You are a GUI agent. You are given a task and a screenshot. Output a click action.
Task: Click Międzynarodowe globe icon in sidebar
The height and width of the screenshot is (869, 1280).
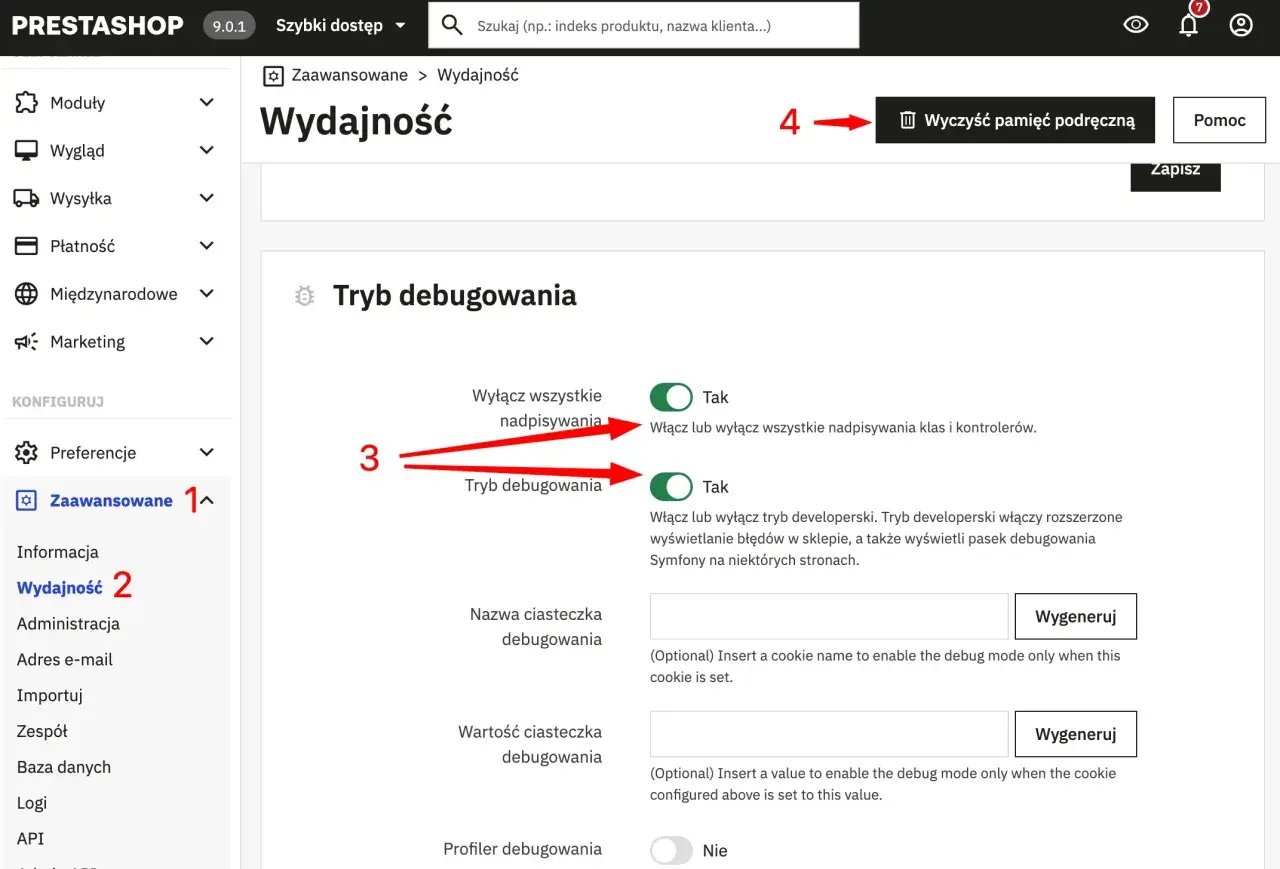pyautogui.click(x=26, y=294)
